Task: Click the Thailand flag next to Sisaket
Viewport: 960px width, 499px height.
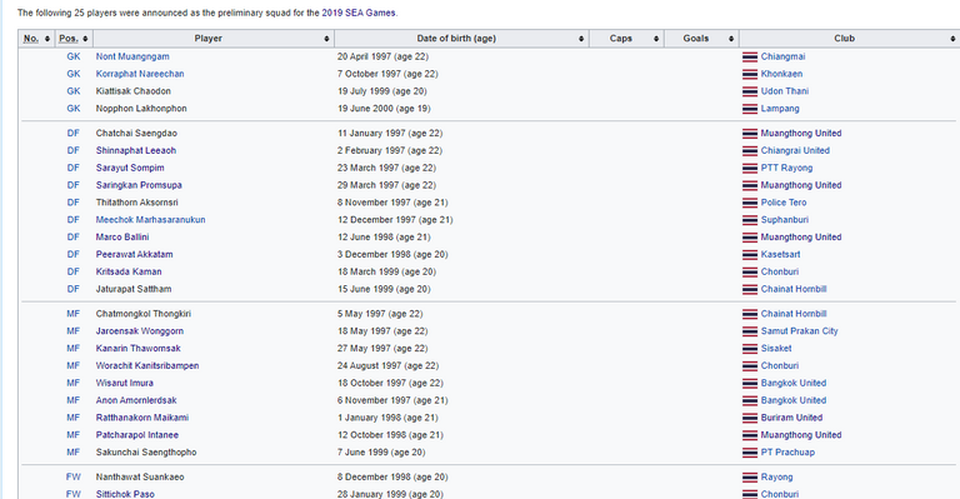Action: (750, 348)
